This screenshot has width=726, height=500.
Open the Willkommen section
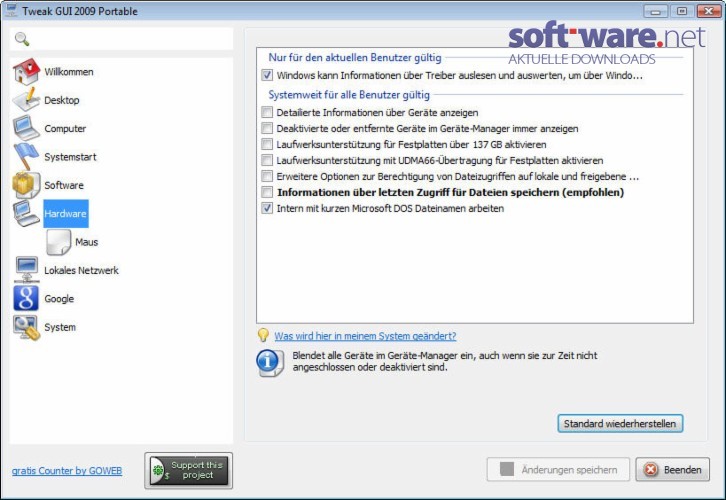tap(69, 72)
